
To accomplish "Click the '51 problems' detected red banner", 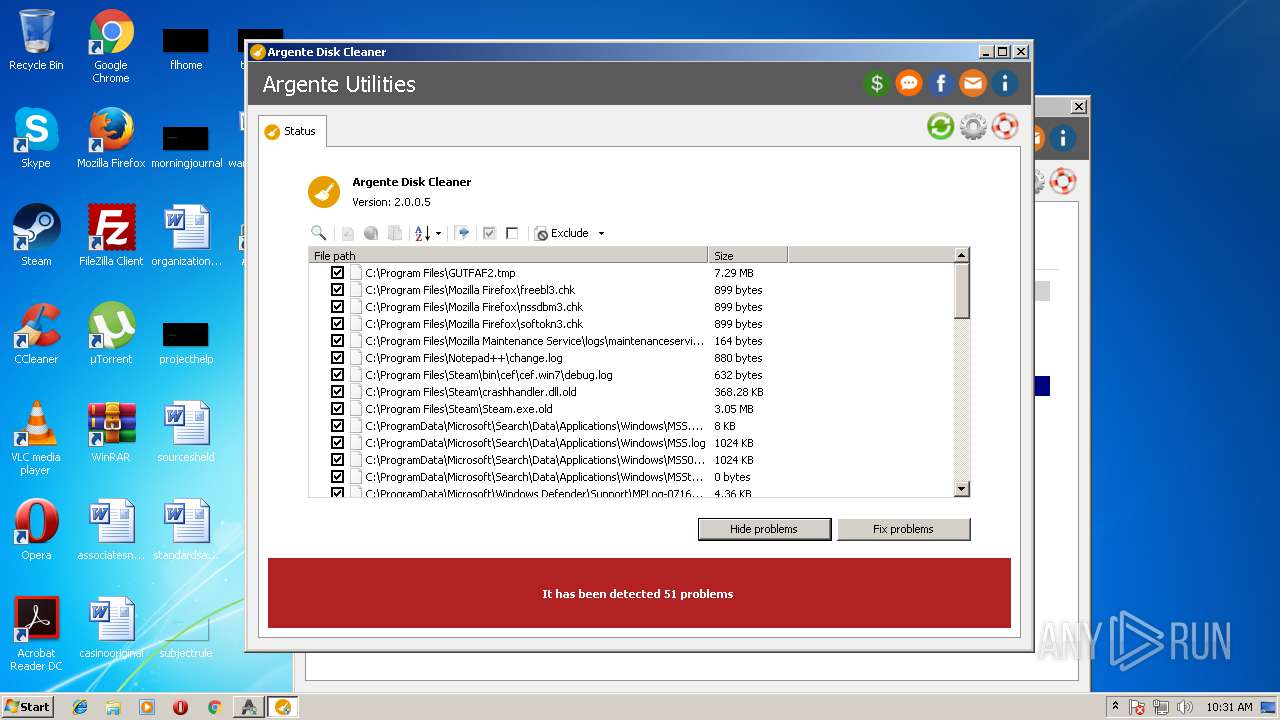I will coord(639,593).
